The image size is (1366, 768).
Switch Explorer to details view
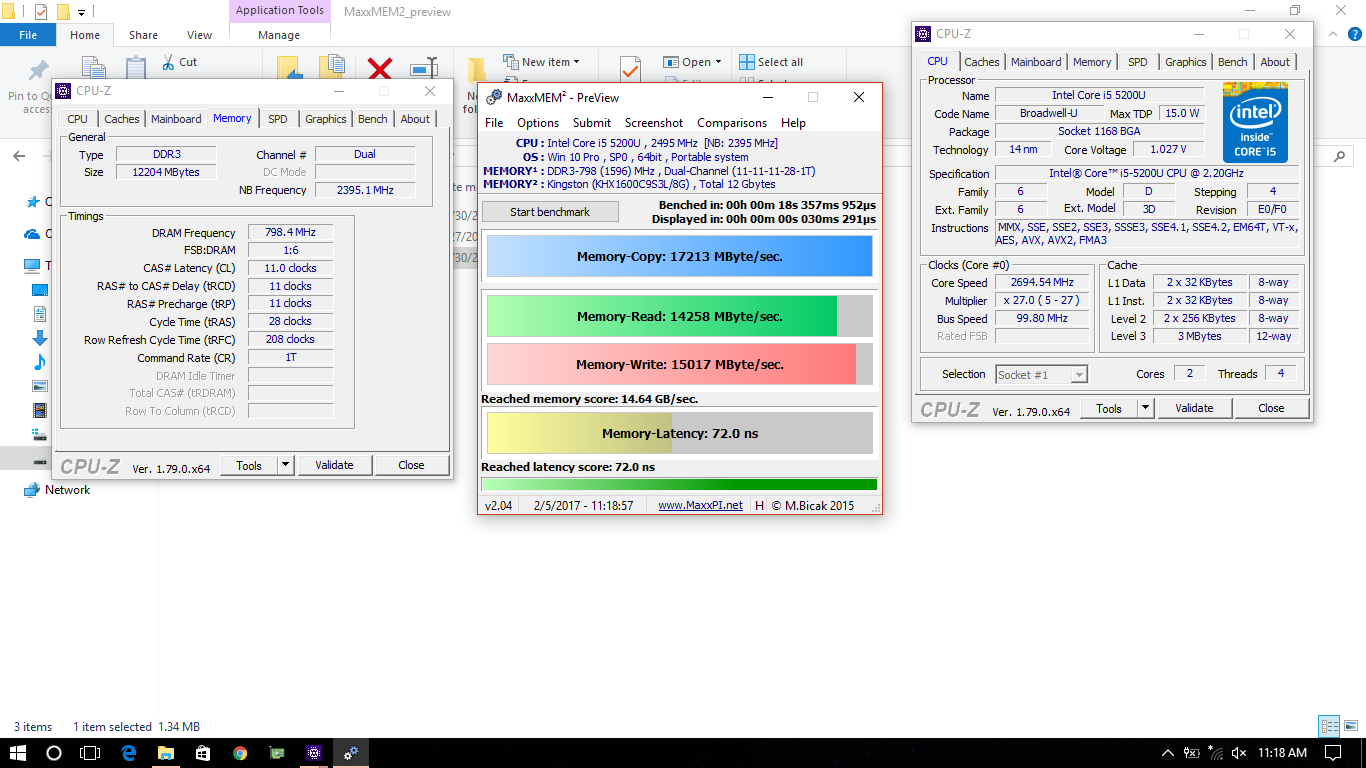point(1329,727)
